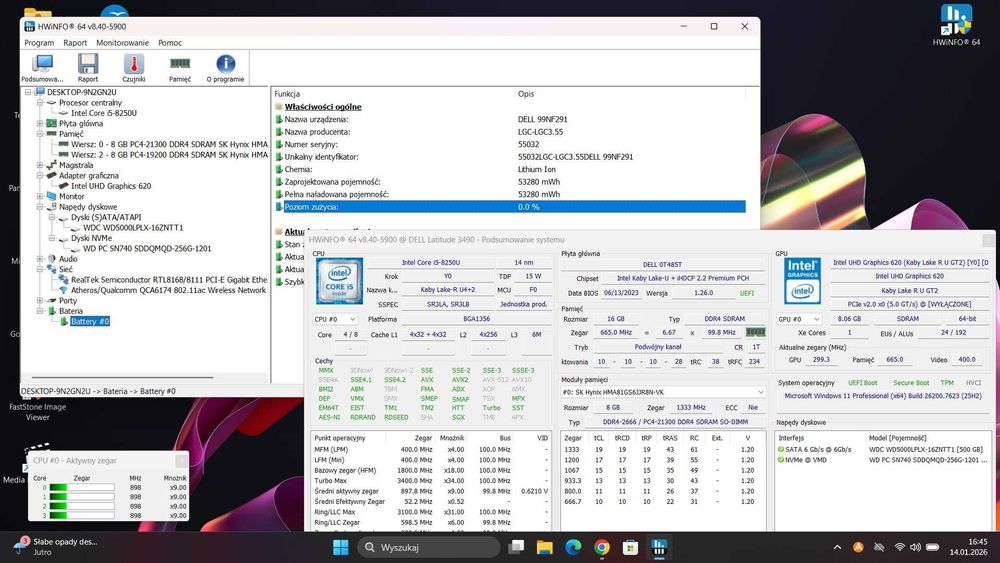The width and height of the screenshot is (1000, 563).
Task: Select memory row 0 SK Hynix item
Action: [170, 145]
